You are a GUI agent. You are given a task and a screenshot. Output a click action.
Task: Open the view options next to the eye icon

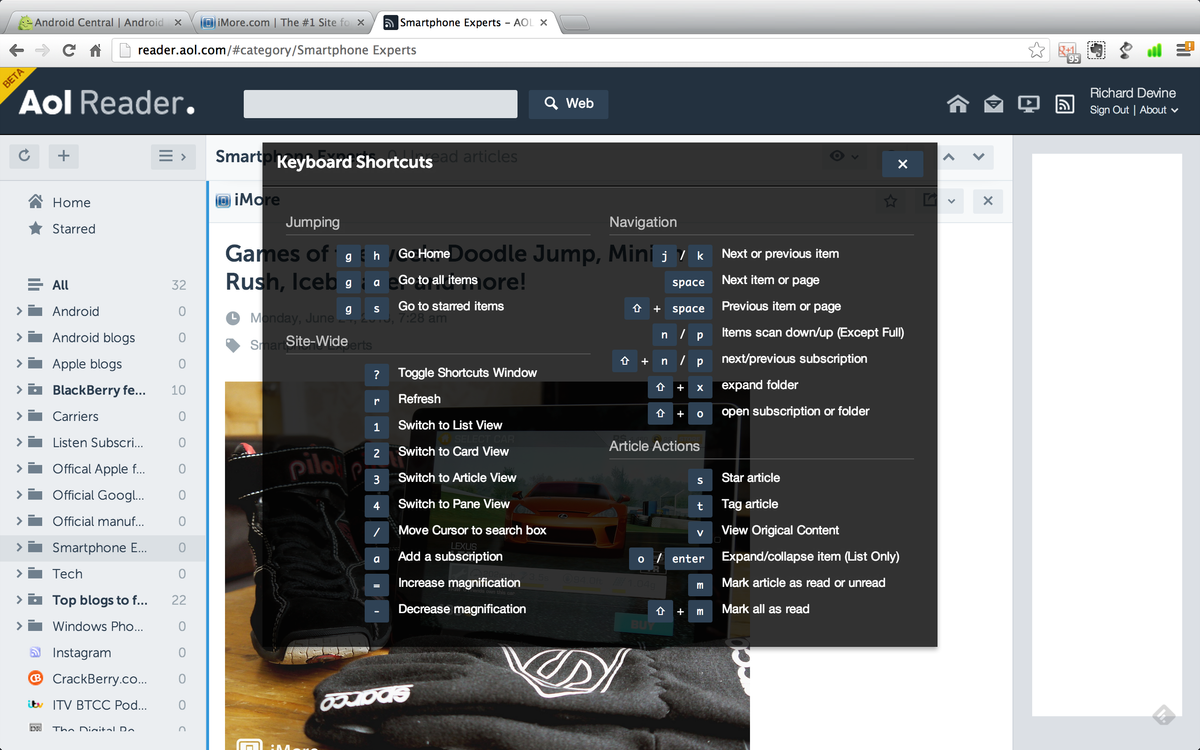(x=856, y=157)
